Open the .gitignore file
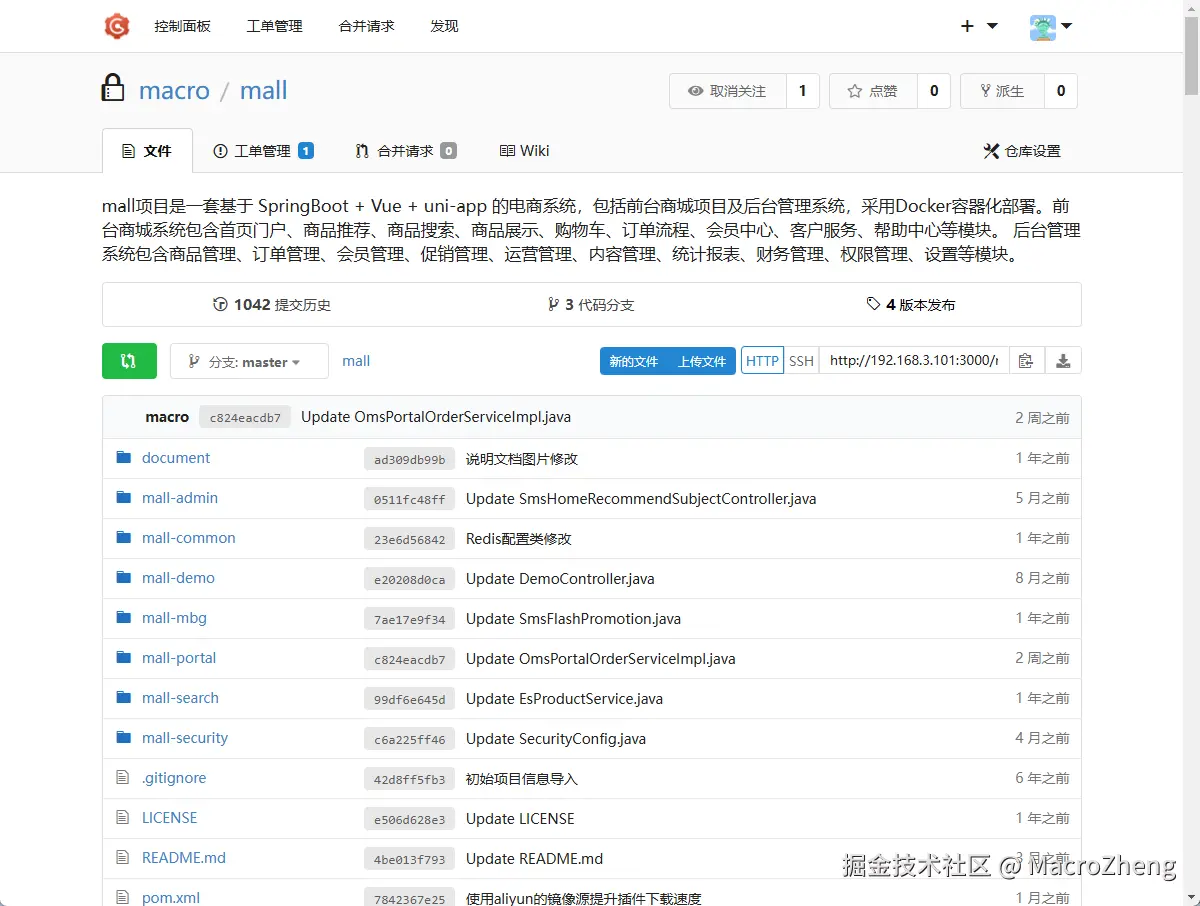1200x906 pixels. point(174,778)
